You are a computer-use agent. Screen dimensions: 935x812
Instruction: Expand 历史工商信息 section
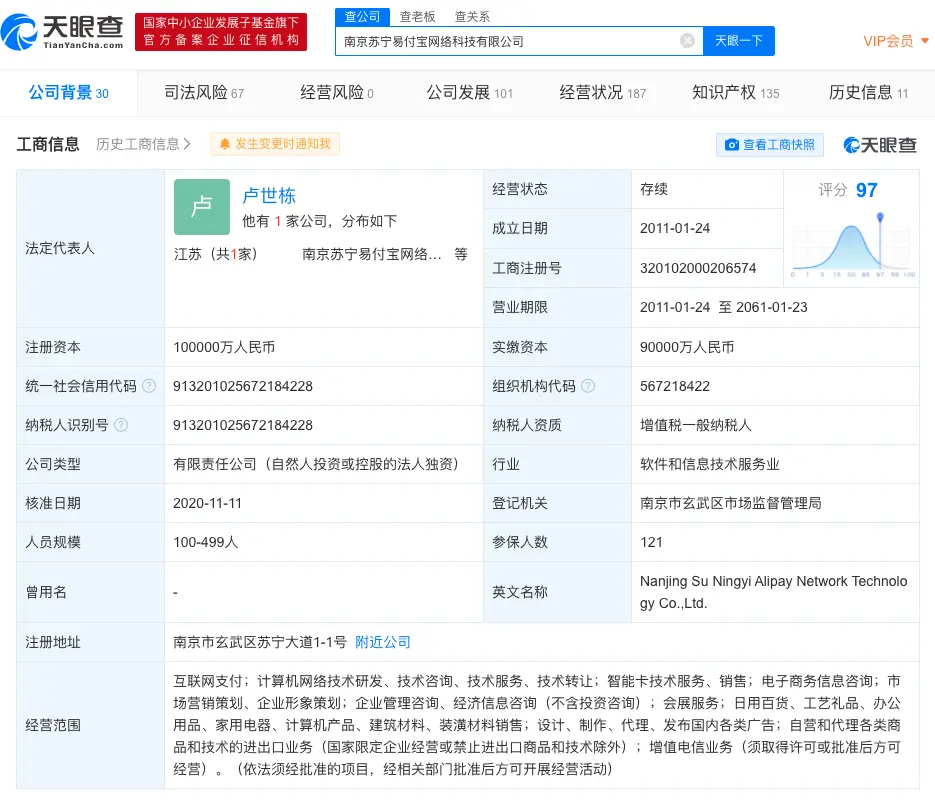(x=143, y=144)
